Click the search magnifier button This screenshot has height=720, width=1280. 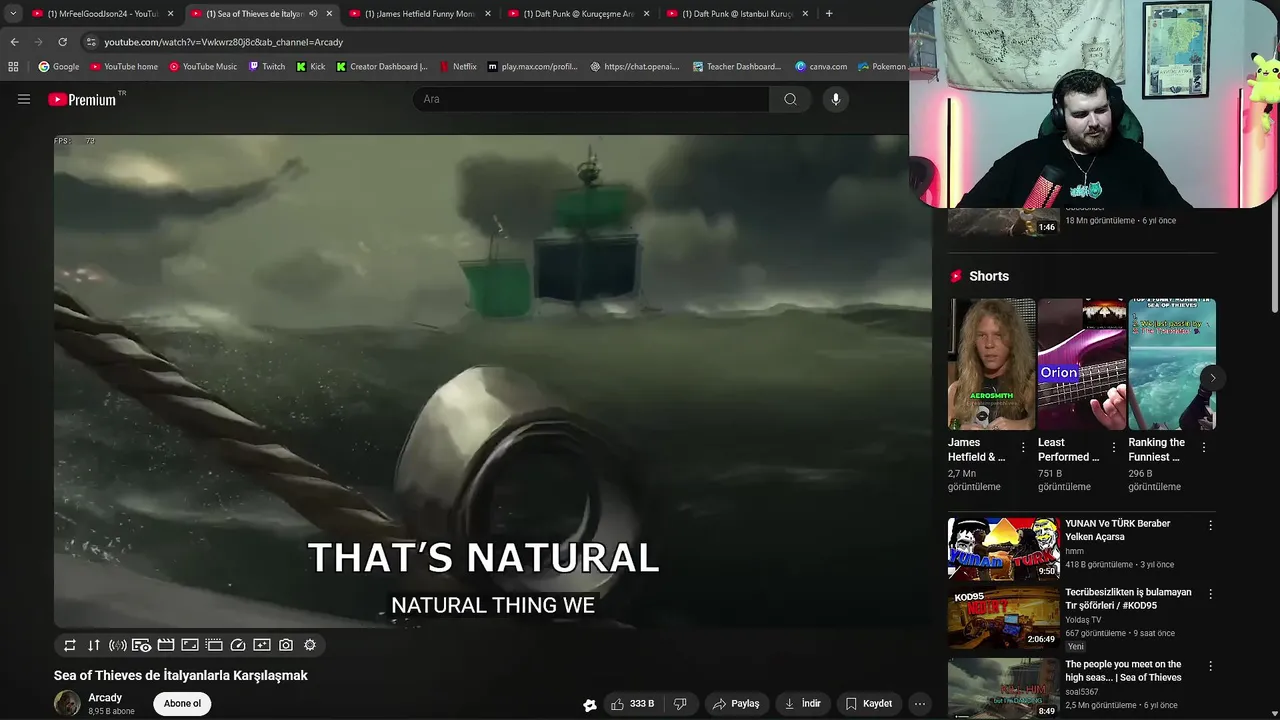[x=790, y=99]
